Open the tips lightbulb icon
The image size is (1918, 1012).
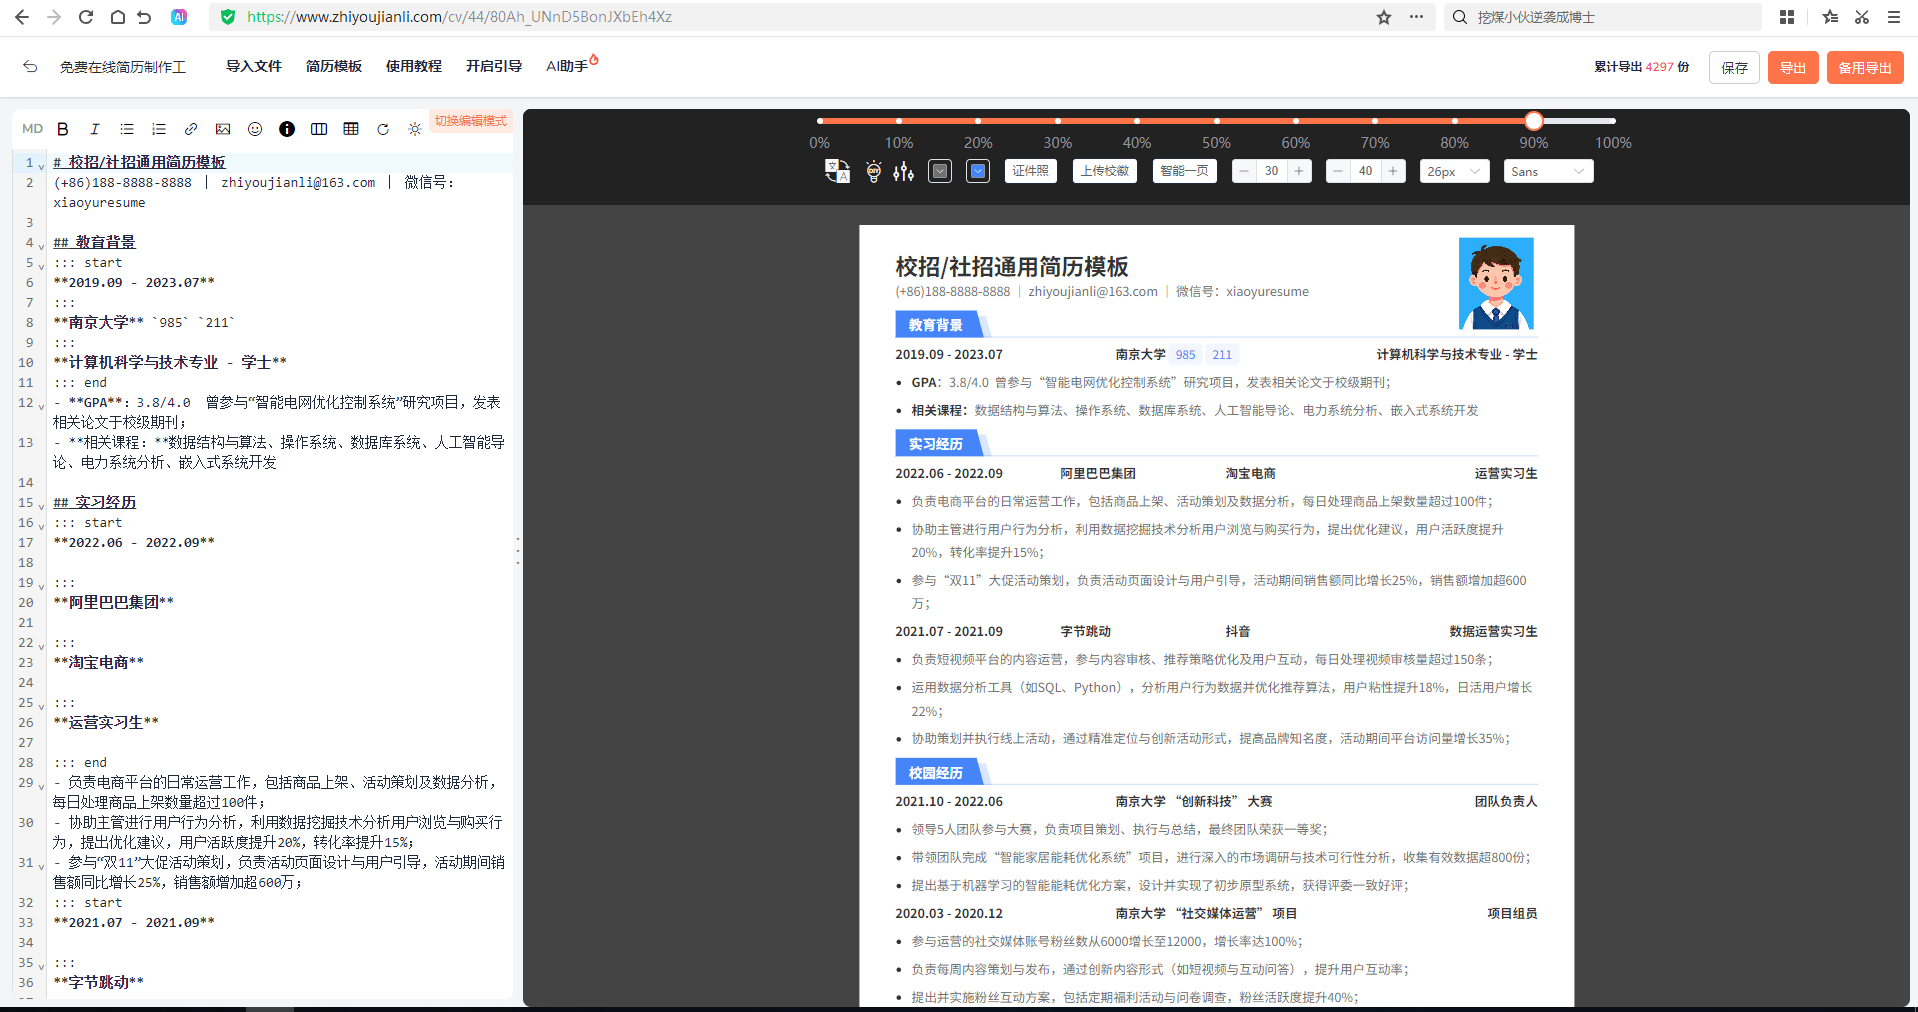point(871,171)
